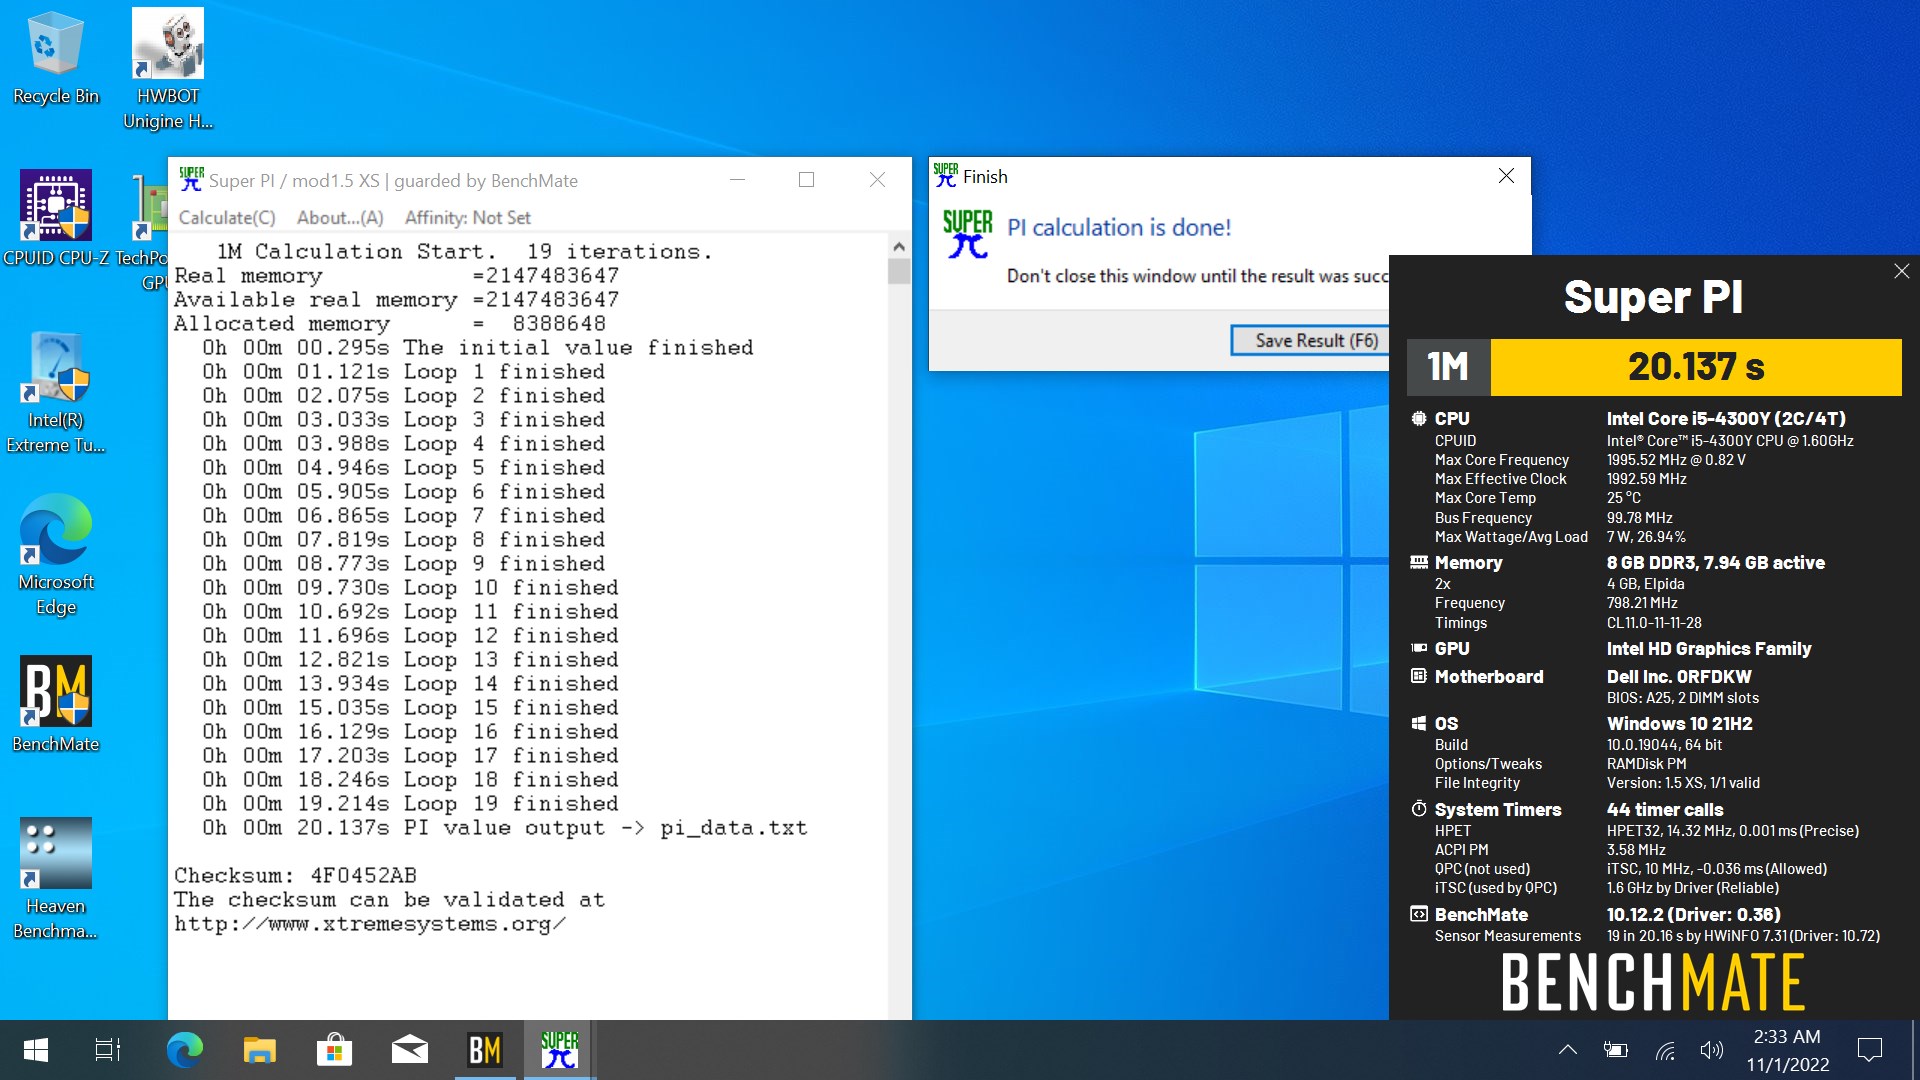This screenshot has height=1080, width=1920.
Task: Maximize the Super PI window
Action: pos(806,180)
